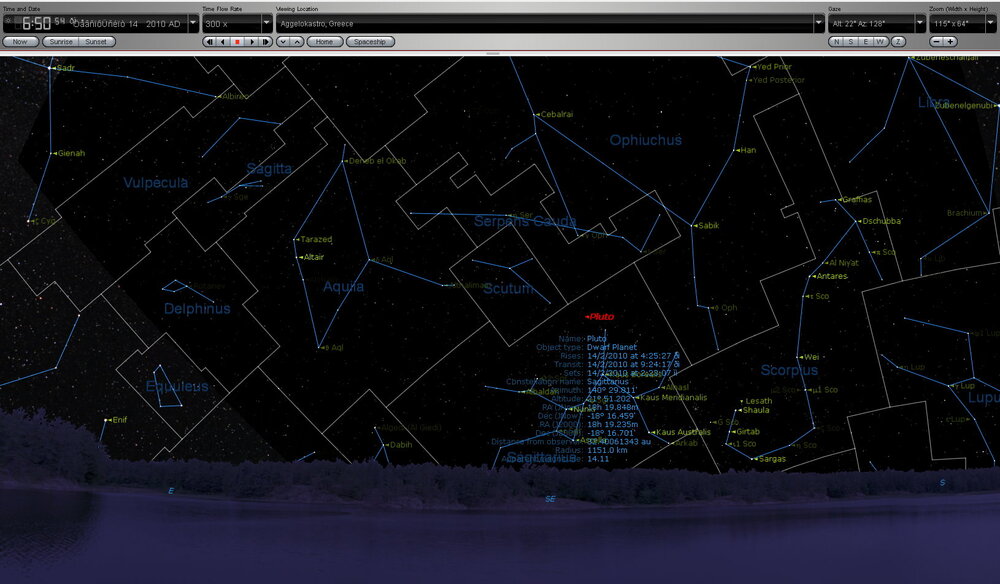Open the Time and Date dropdown
The width and height of the screenshot is (1000, 584).
pos(193,22)
